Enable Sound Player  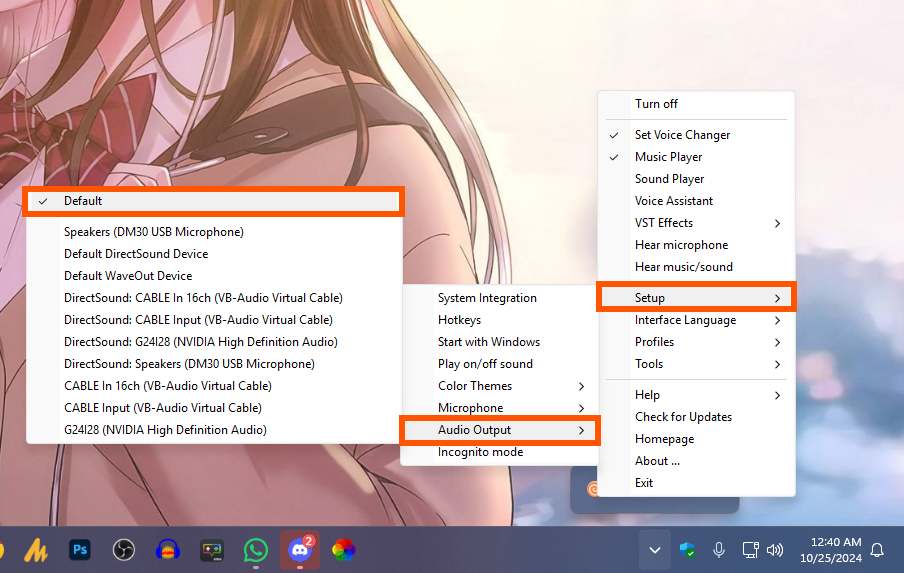click(696, 179)
